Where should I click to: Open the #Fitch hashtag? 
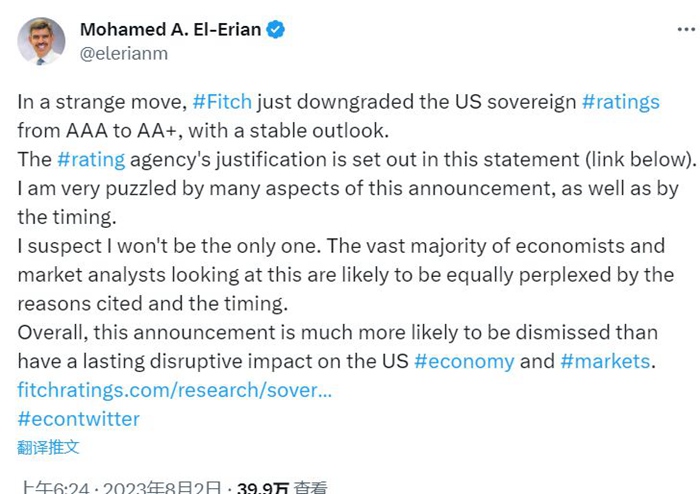[222, 102]
